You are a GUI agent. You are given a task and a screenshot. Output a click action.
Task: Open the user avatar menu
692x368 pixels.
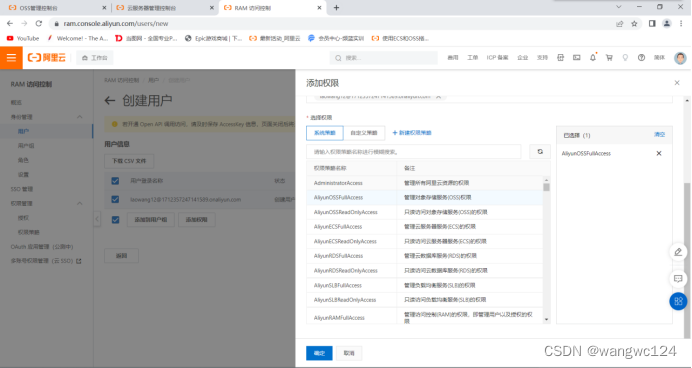[x=680, y=58]
